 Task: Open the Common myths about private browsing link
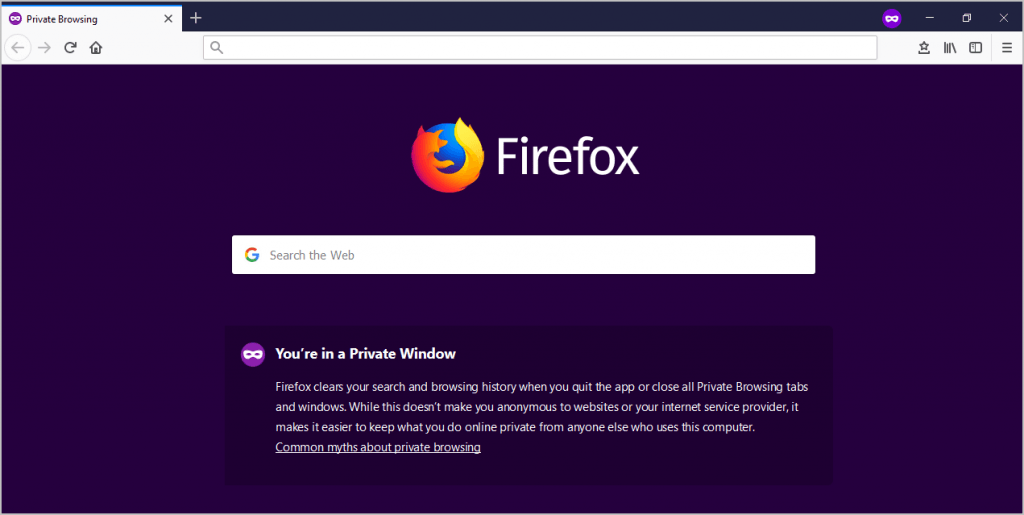click(378, 447)
